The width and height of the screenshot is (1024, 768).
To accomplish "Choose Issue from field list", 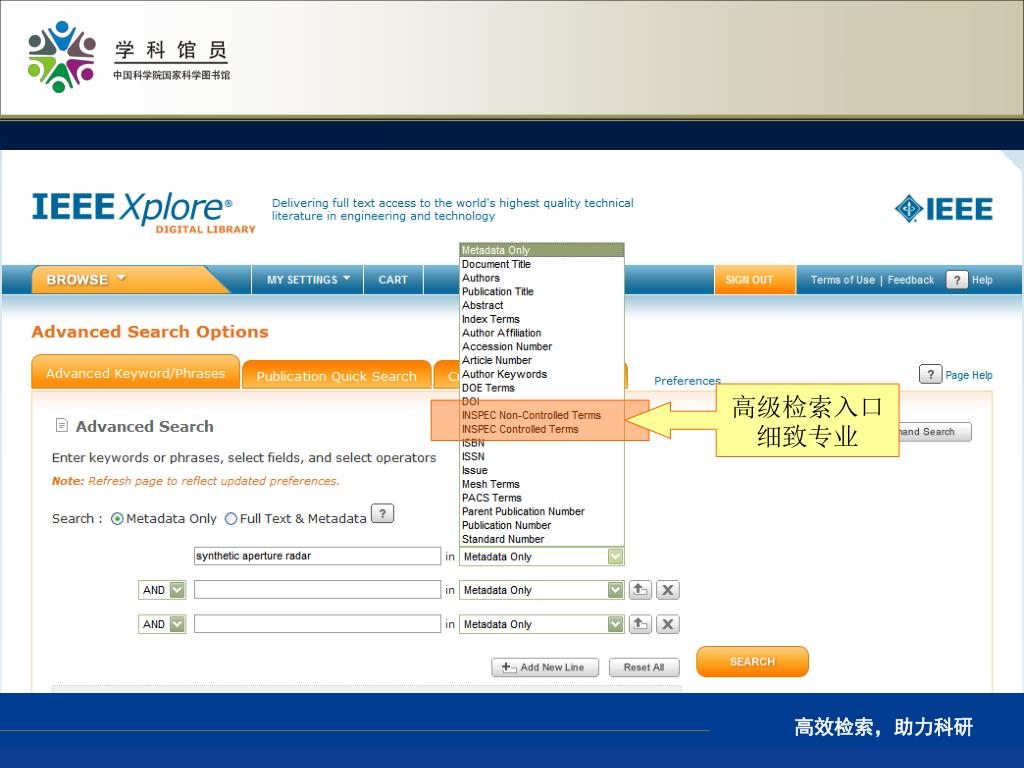I will [x=541, y=470].
